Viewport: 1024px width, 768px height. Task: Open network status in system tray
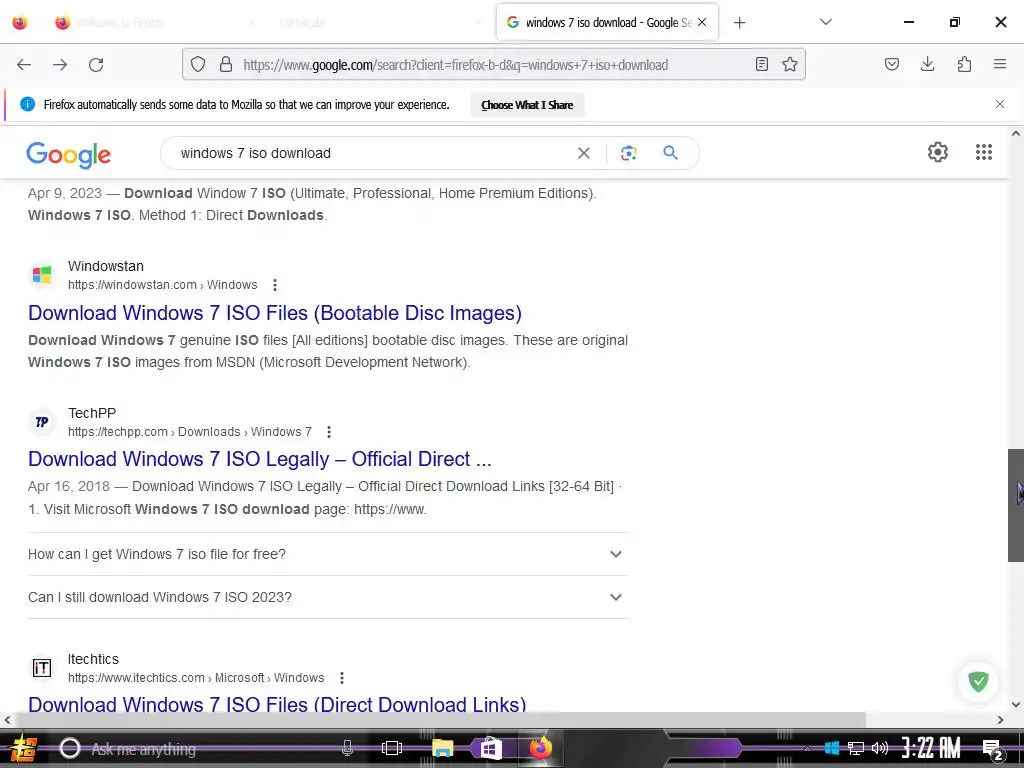click(856, 748)
